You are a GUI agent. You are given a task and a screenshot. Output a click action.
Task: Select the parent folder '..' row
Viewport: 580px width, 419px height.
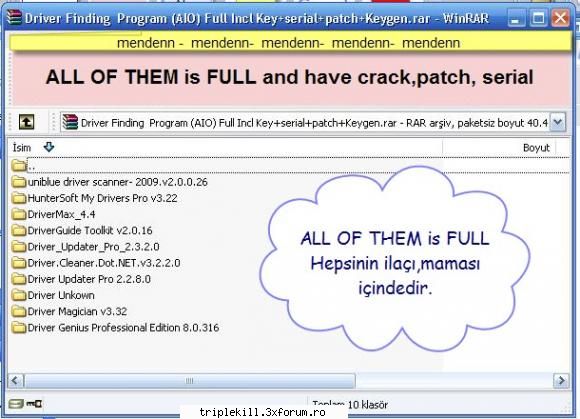click(x=289, y=166)
